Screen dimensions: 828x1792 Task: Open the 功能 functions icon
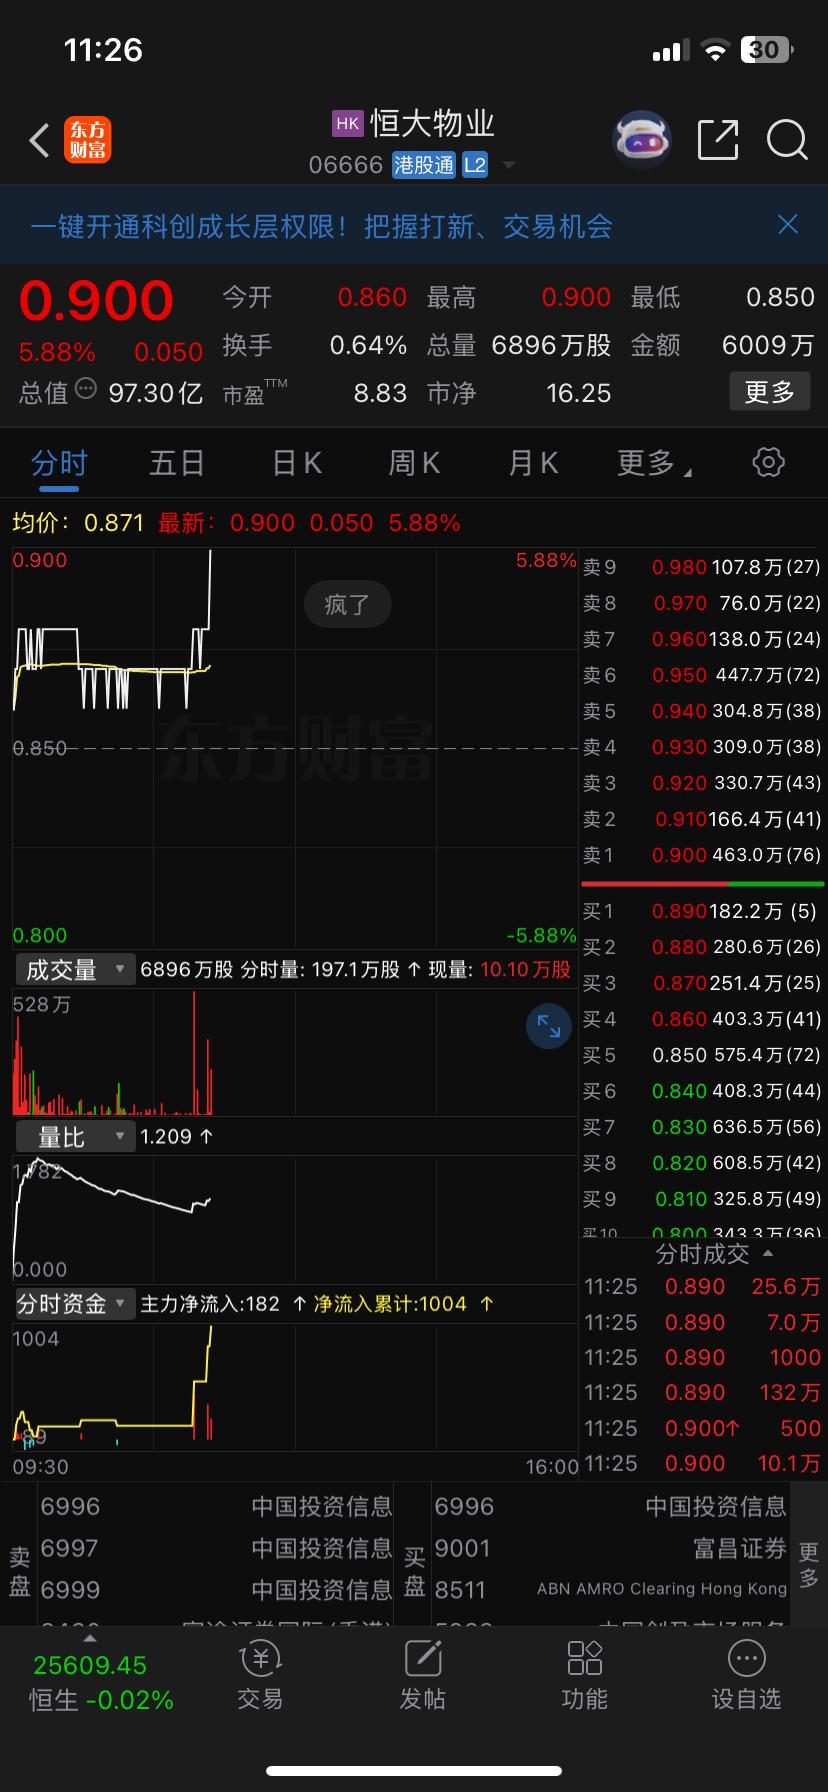(585, 1676)
